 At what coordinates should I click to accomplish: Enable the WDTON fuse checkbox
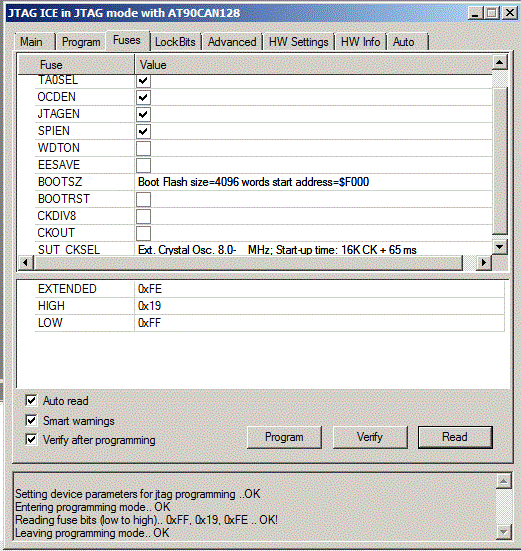click(x=143, y=148)
